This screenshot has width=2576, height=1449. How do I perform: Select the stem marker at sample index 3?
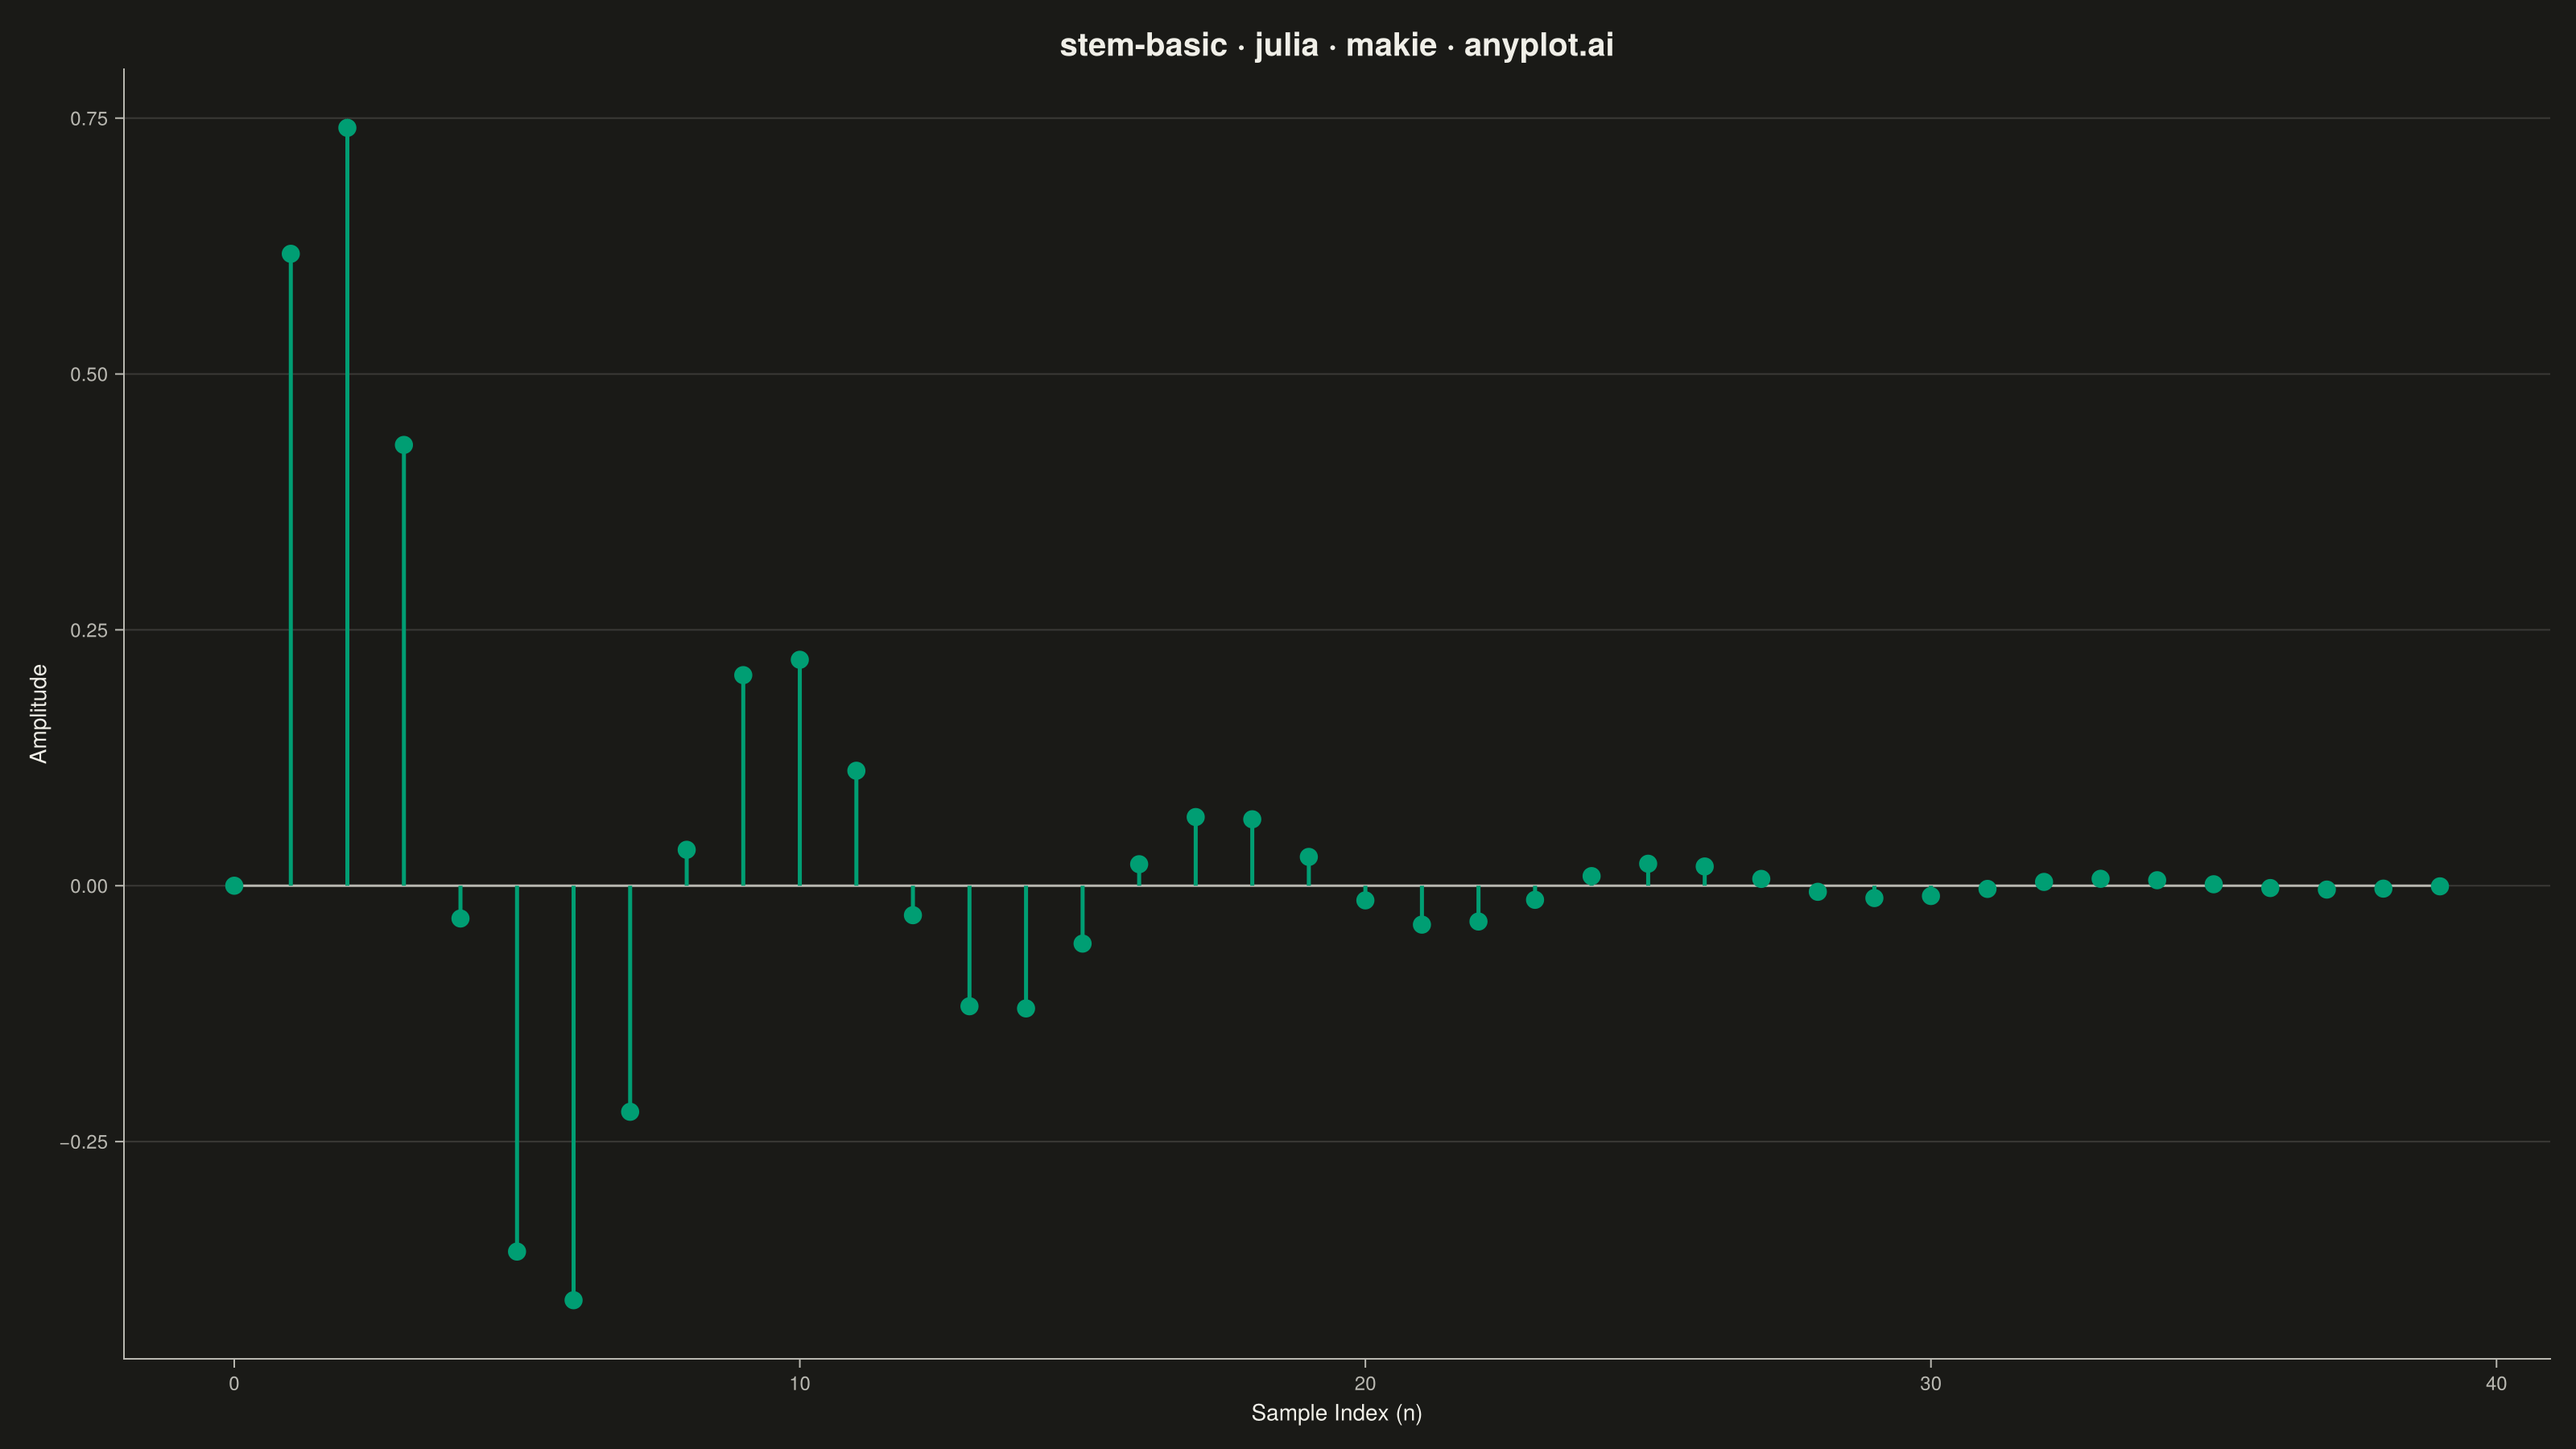404,445
